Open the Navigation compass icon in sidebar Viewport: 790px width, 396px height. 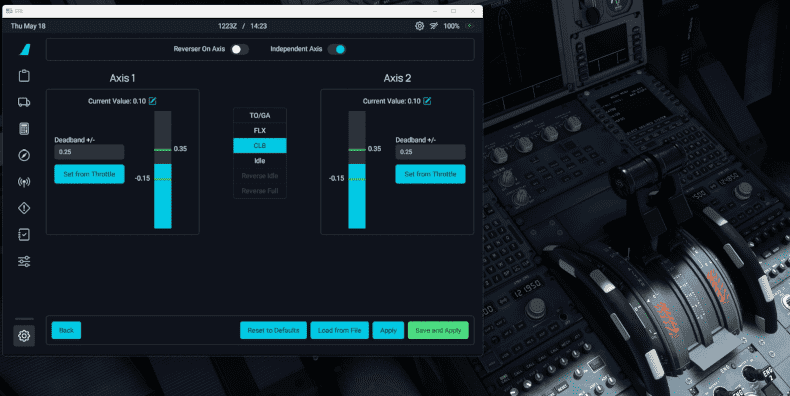tap(24, 155)
